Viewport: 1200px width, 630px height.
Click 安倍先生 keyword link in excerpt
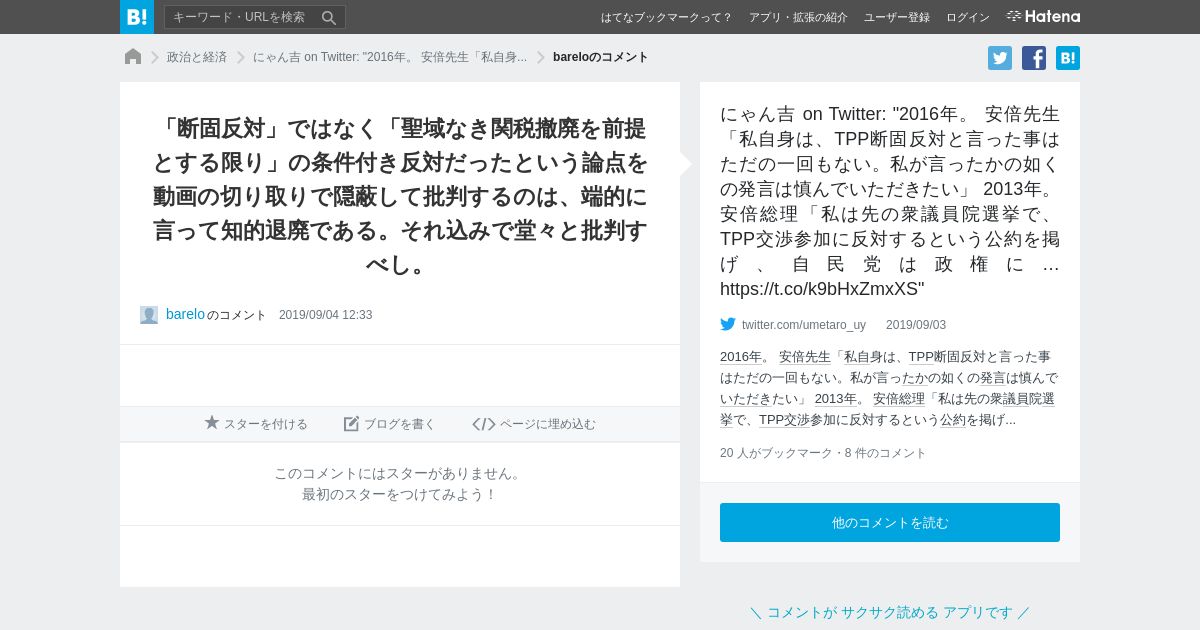point(805,357)
